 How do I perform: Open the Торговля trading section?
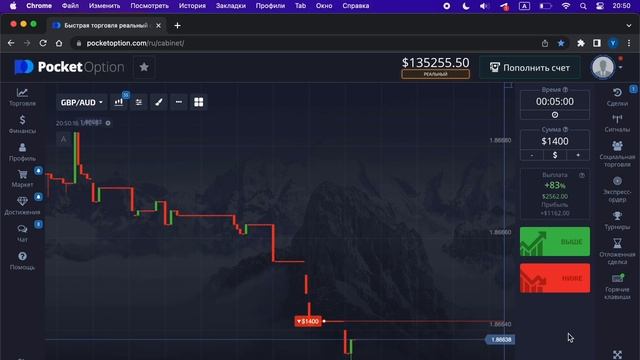pyautogui.click(x=22, y=97)
